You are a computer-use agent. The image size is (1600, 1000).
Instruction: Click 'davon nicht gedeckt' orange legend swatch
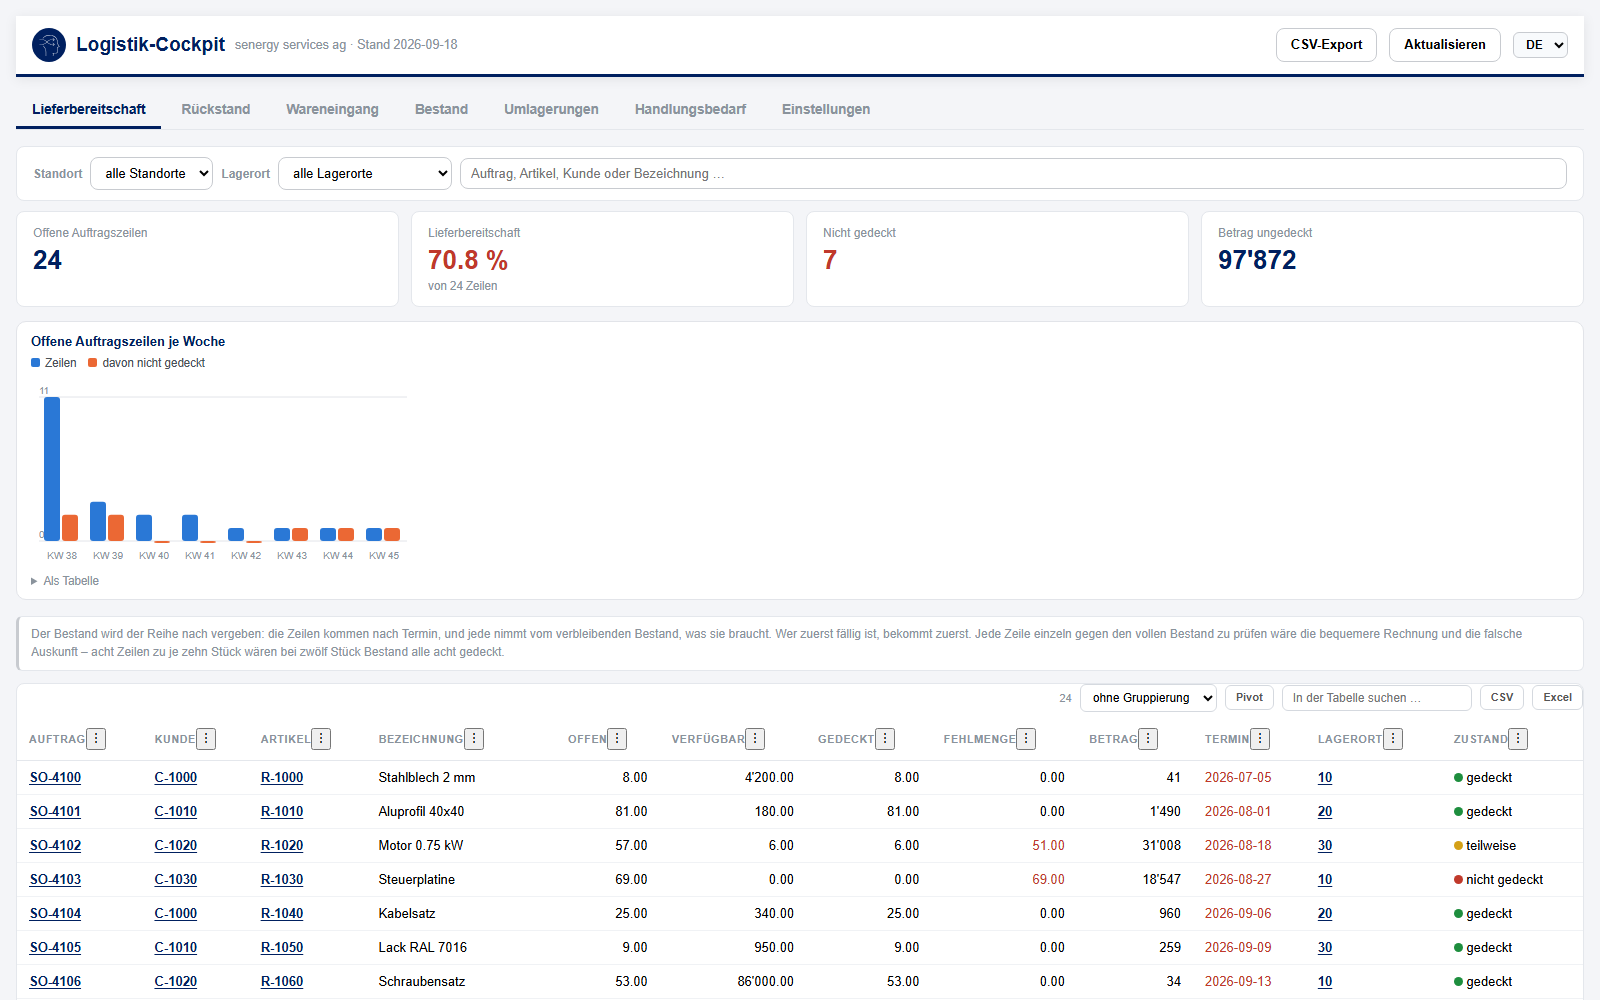(93, 363)
